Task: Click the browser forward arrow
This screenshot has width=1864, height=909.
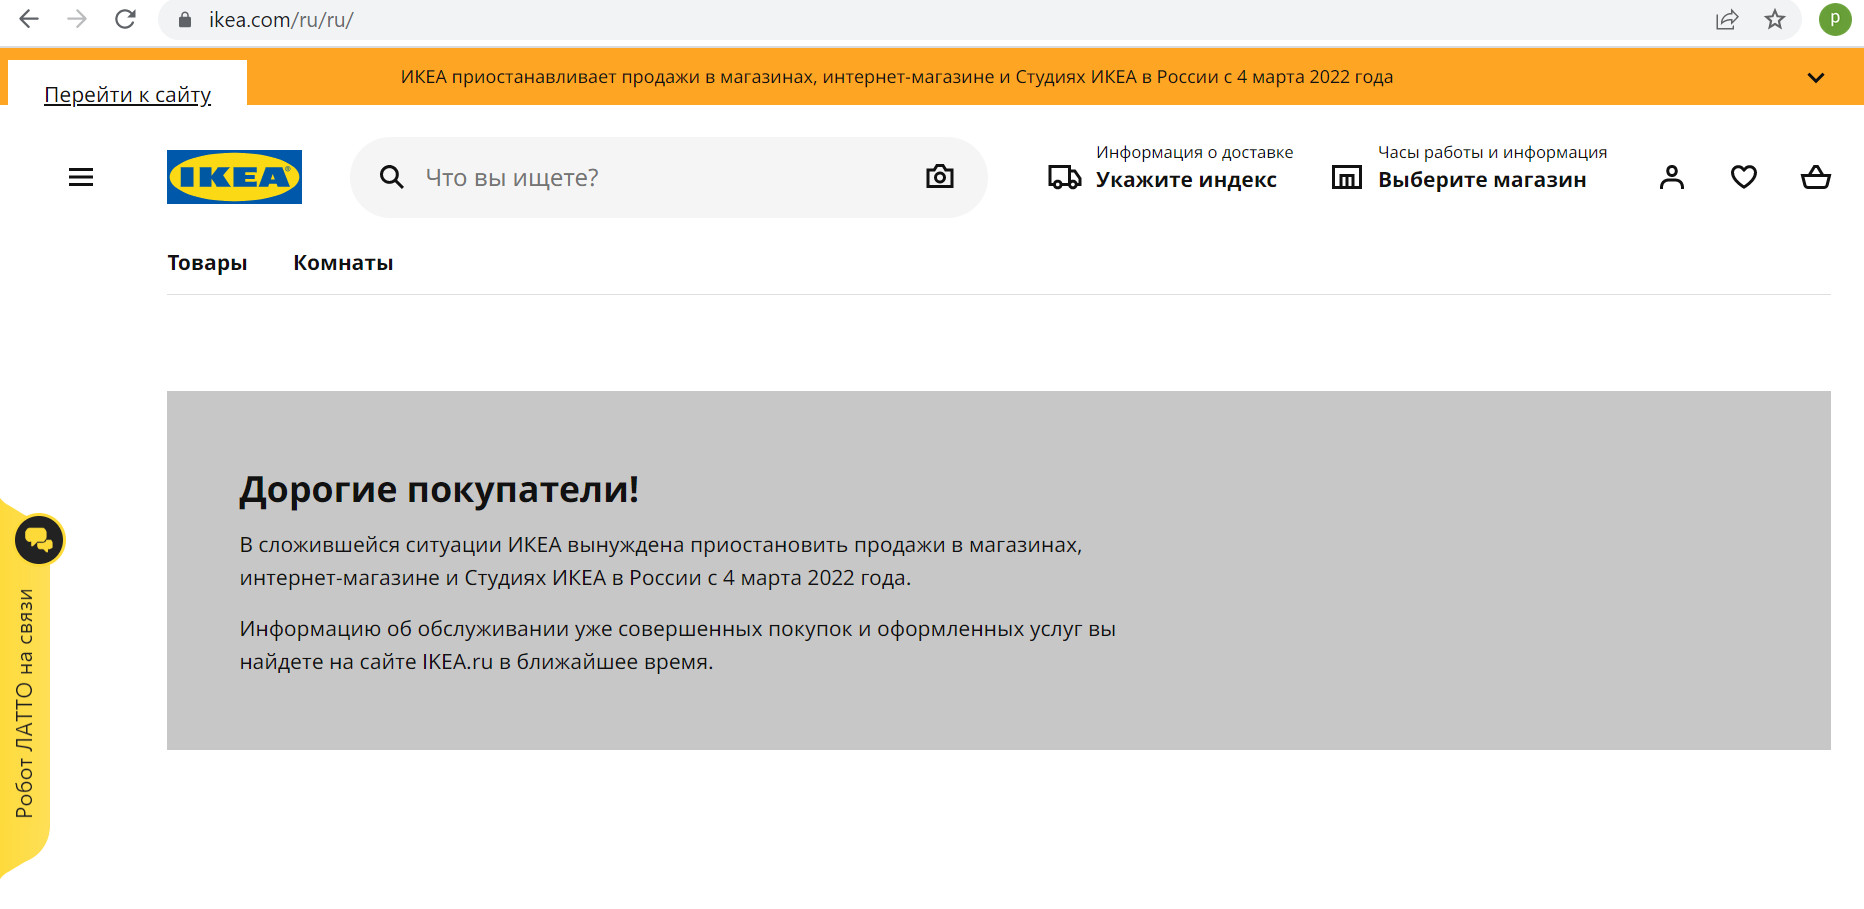Action: pyautogui.click(x=77, y=19)
